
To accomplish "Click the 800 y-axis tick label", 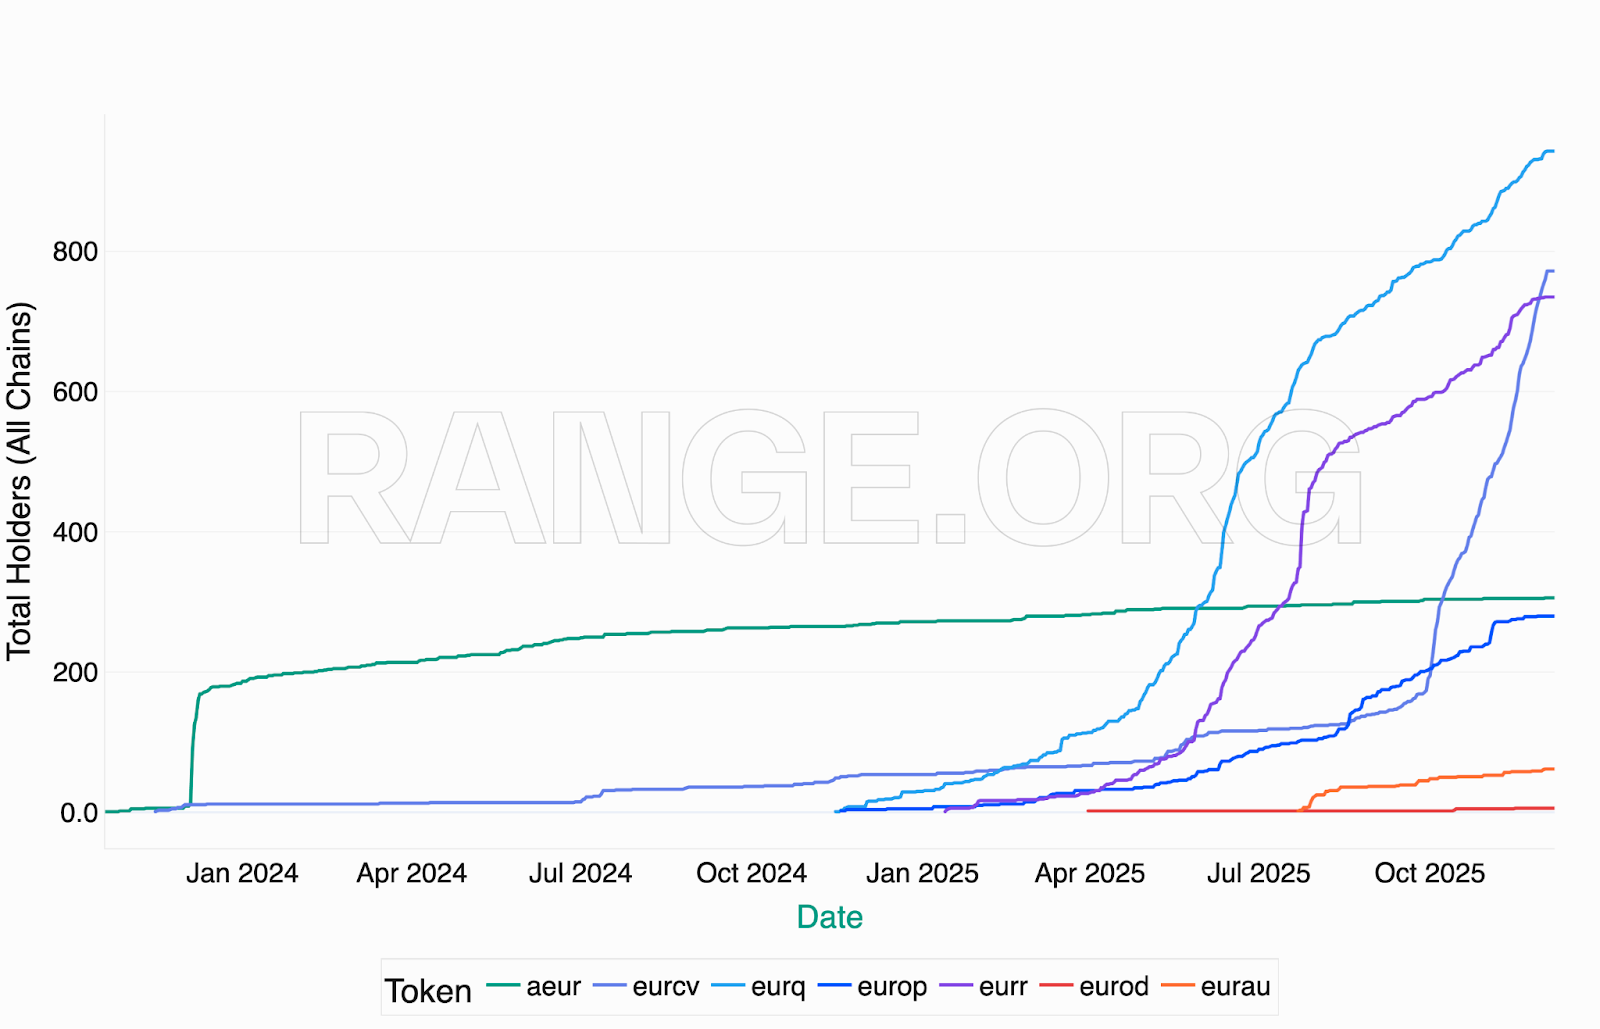I will pyautogui.click(x=75, y=252).
